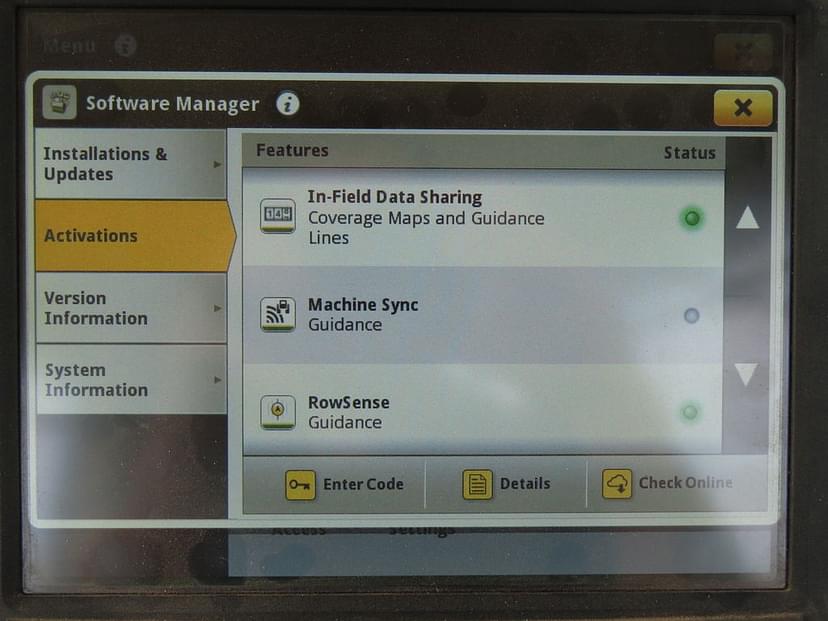Select 'In-Field Data Sharing' title text

394,197
